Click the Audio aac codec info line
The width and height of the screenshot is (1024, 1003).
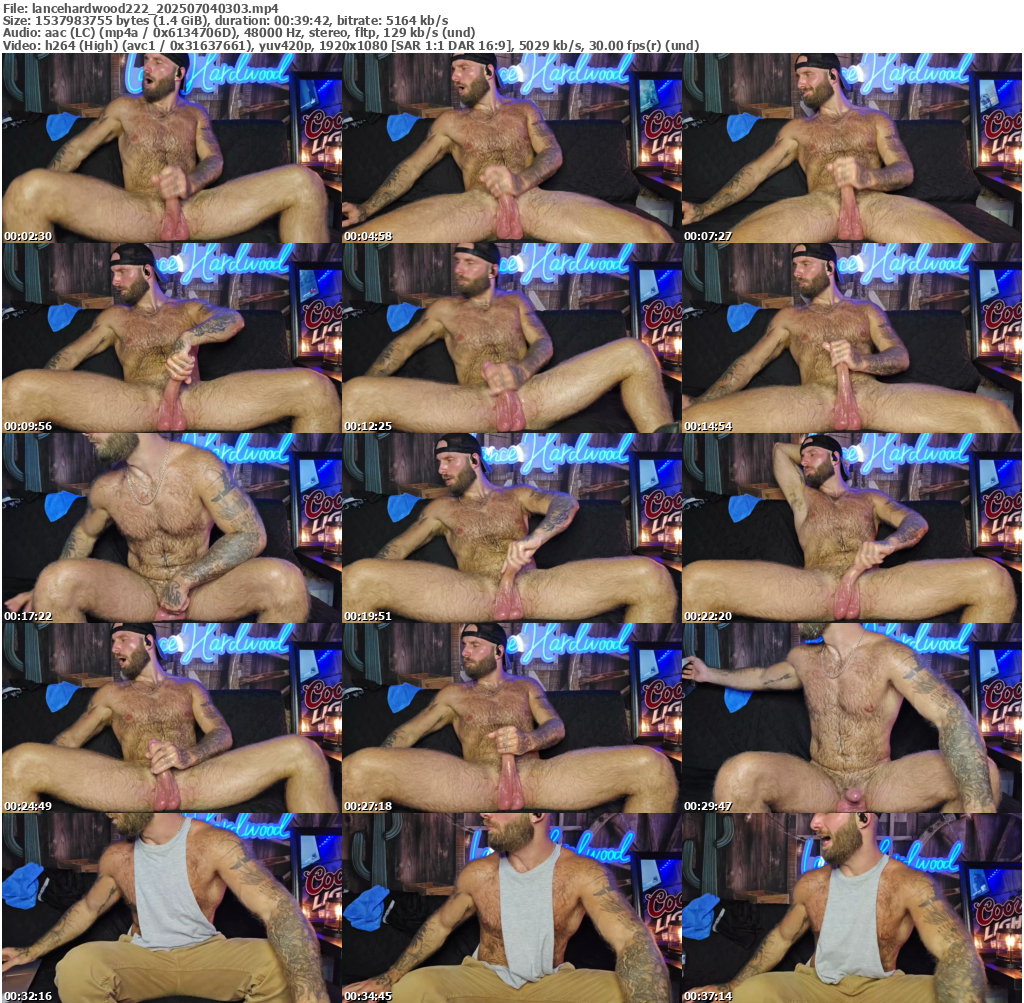239,33
